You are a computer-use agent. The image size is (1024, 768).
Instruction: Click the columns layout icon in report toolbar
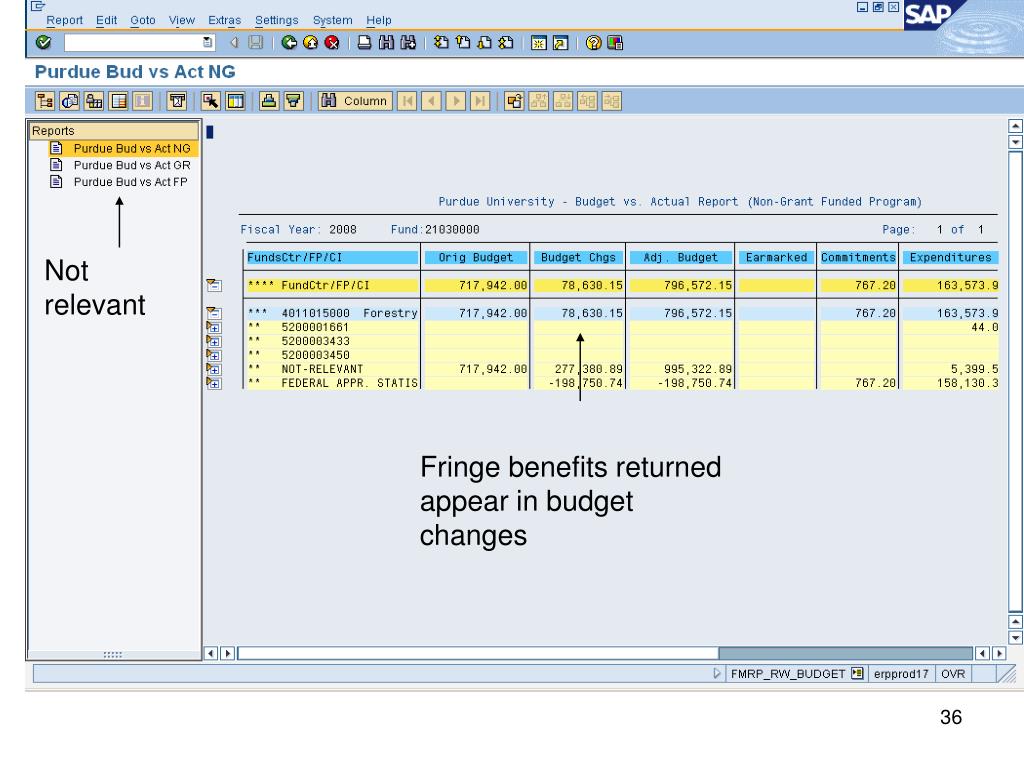pyautogui.click(x=235, y=101)
